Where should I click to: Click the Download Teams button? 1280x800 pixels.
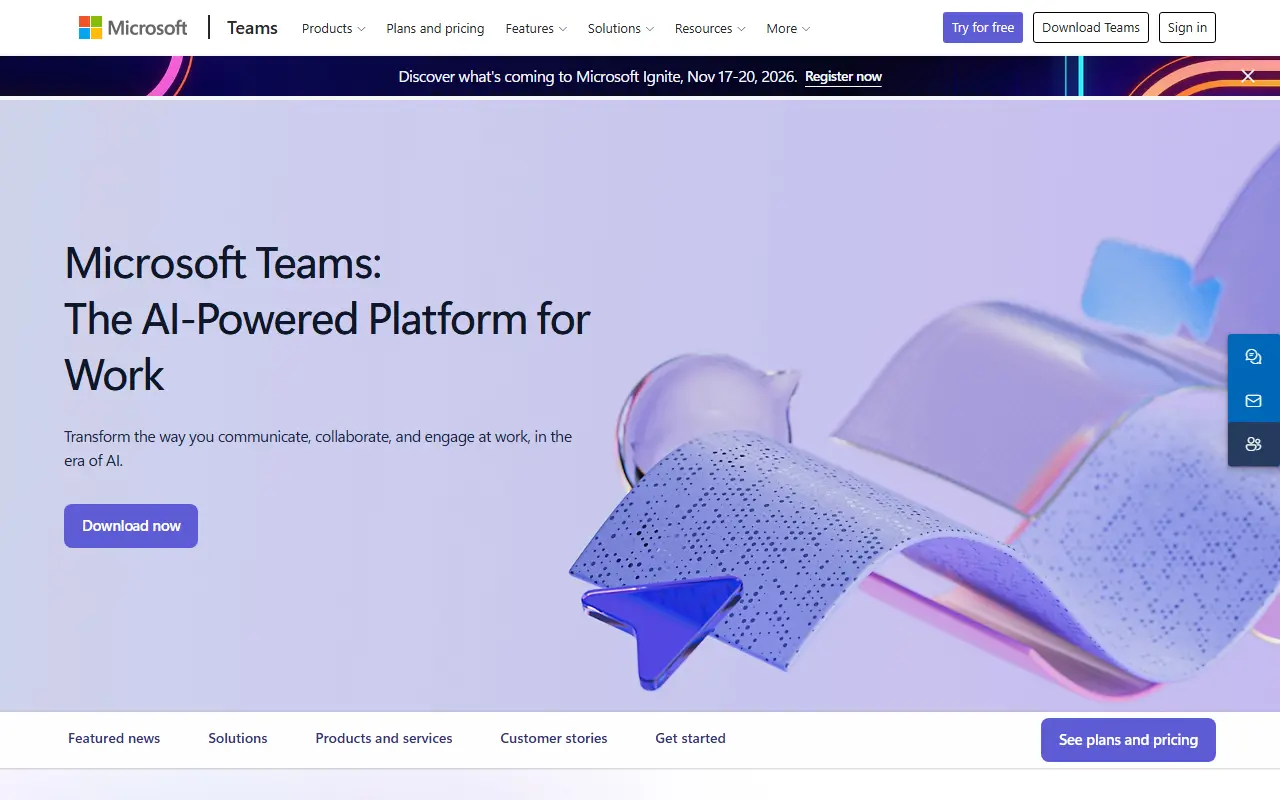coord(1091,28)
